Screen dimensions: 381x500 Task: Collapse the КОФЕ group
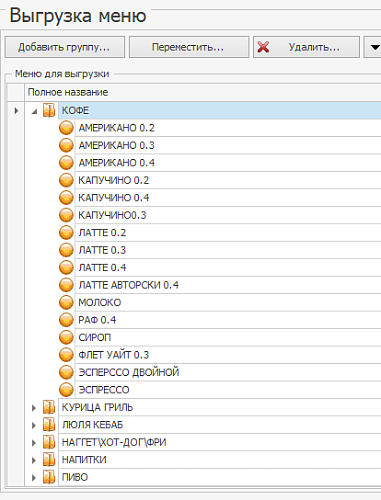34,111
